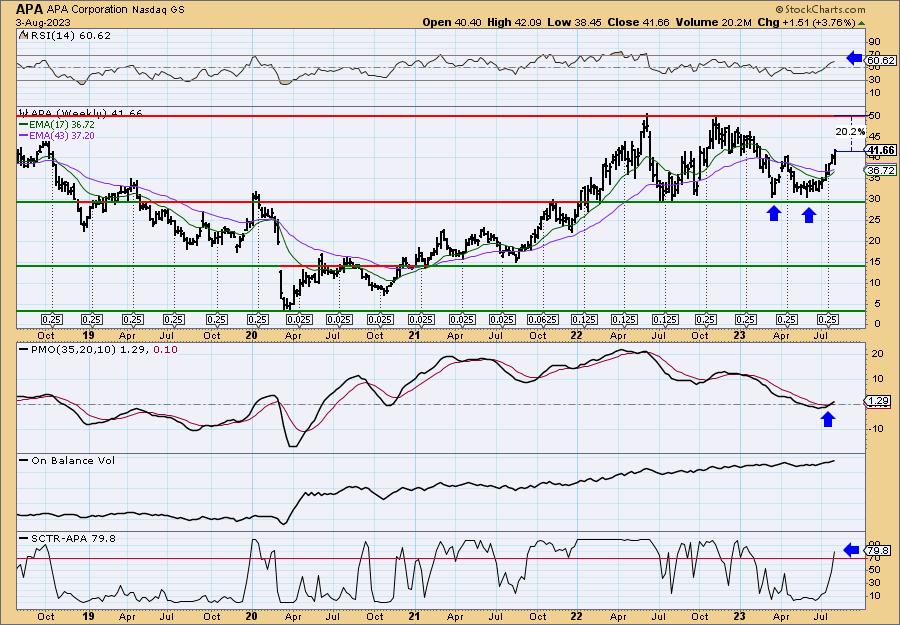Click the '45' label on the price axis

pos(874,136)
